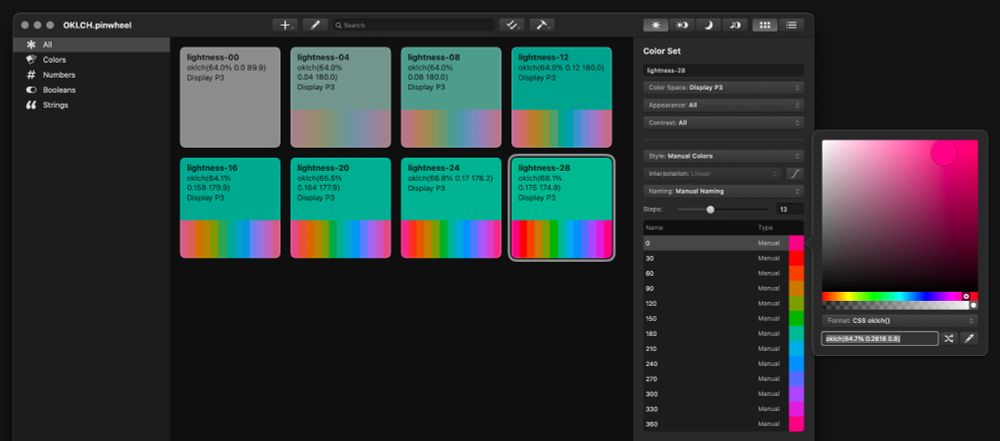Switch to dark high-contrast appearance
Image resolution: width=1000 pixels, height=441 pixels.
735,25
